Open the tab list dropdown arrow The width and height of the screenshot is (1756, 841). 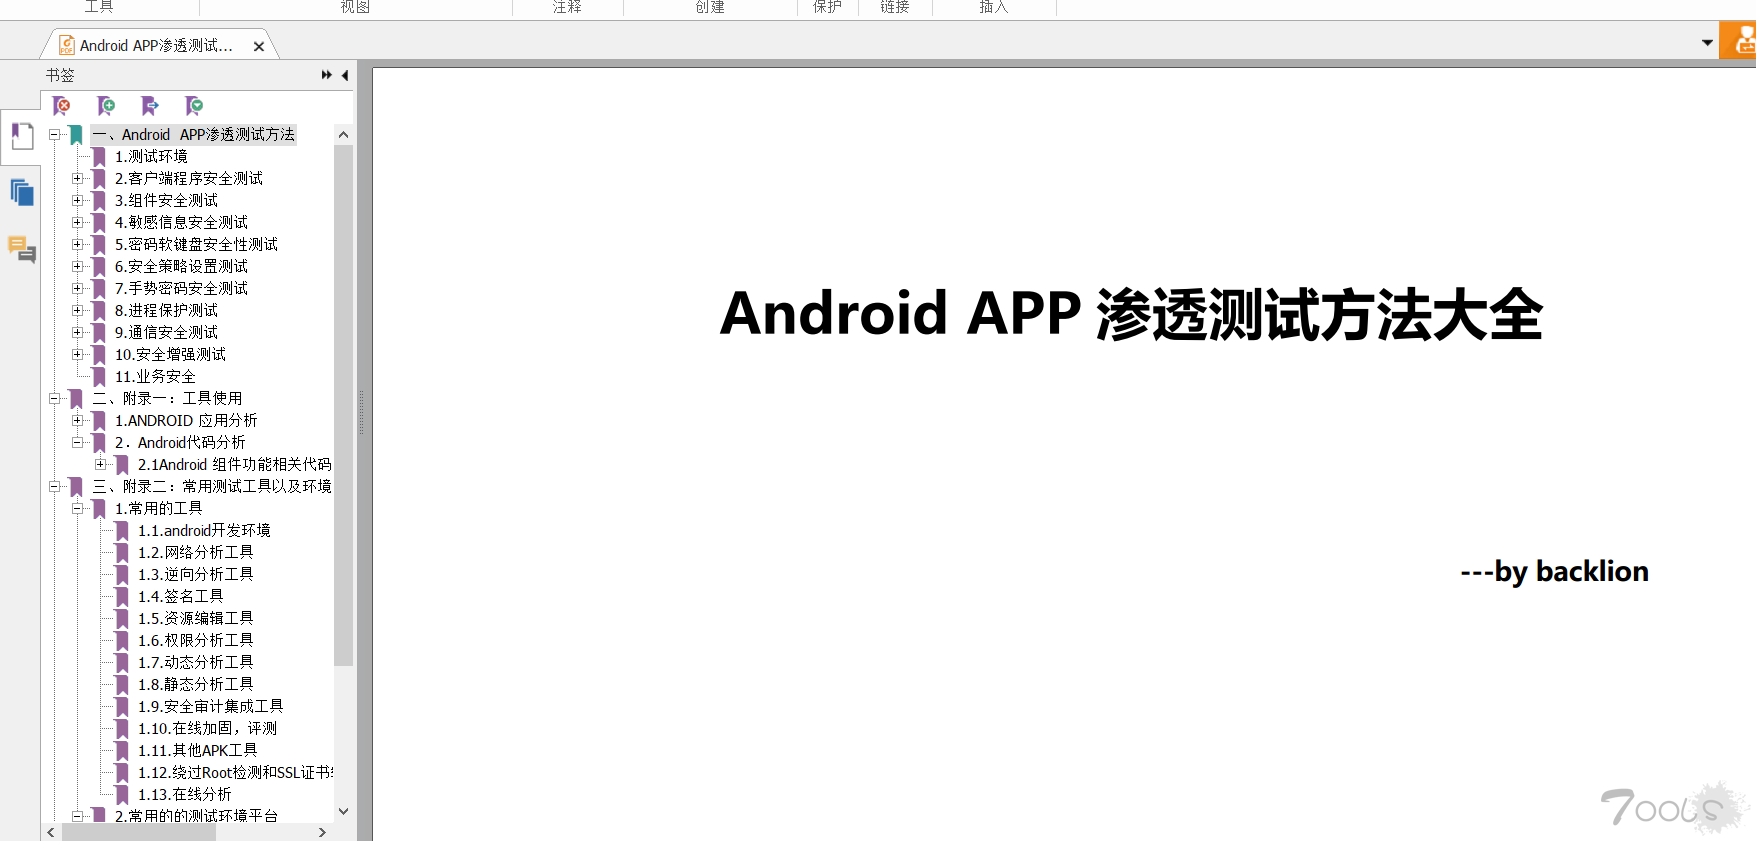pyautogui.click(x=1707, y=43)
